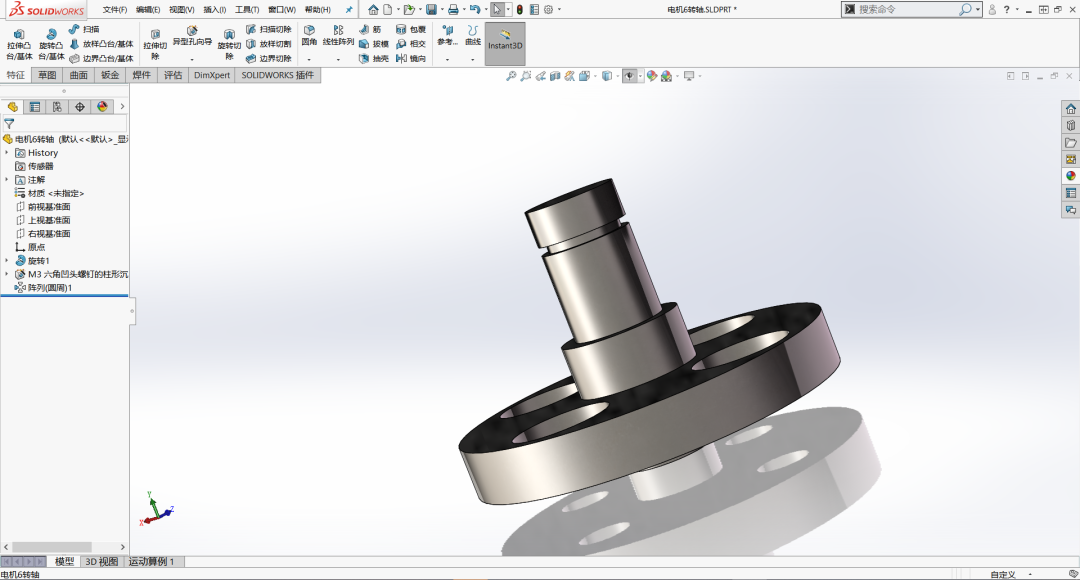Expand 旋转1 in the feature tree
Viewport: 1080px width, 580px height.
[7, 260]
